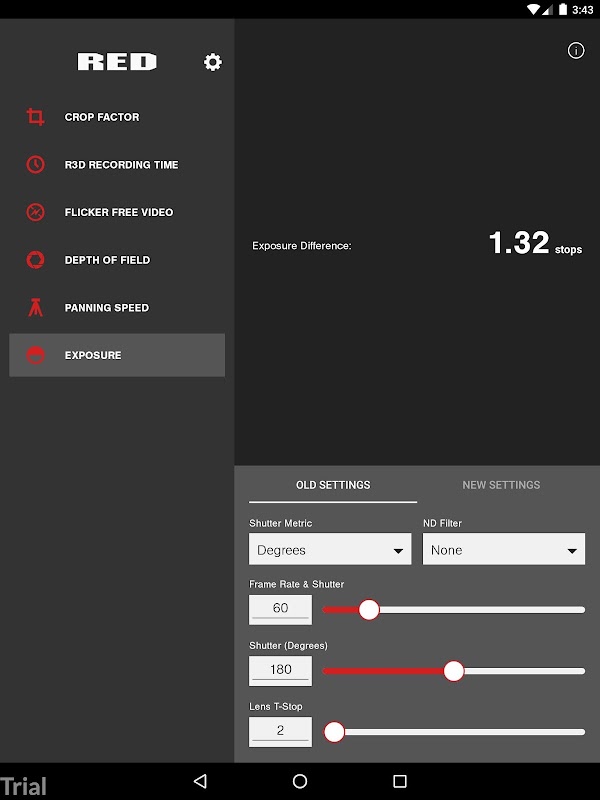Screen dimensions: 600x800
Task: Edit the shutter degrees field showing 180
Action: (280, 671)
